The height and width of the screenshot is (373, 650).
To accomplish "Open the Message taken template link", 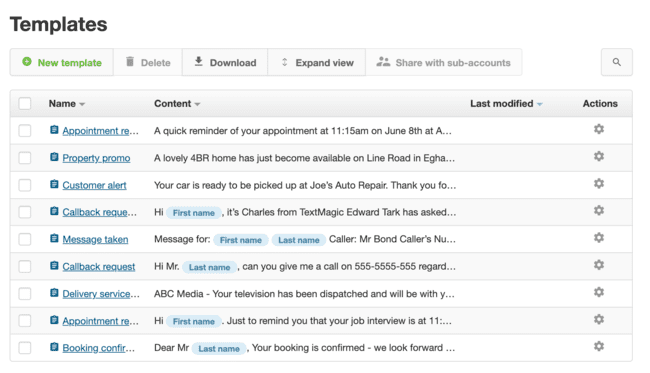I will click(95, 240).
